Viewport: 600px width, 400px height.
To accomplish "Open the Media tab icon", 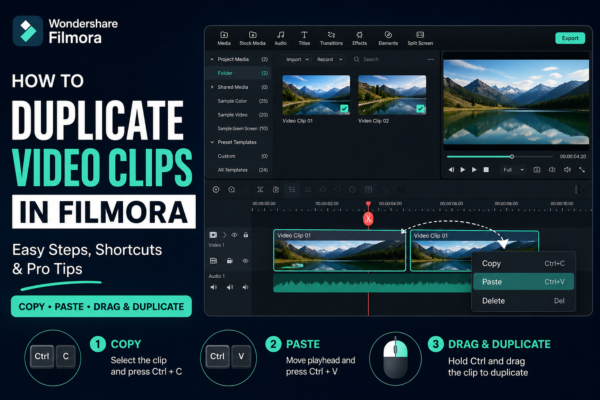I will pyautogui.click(x=224, y=35).
